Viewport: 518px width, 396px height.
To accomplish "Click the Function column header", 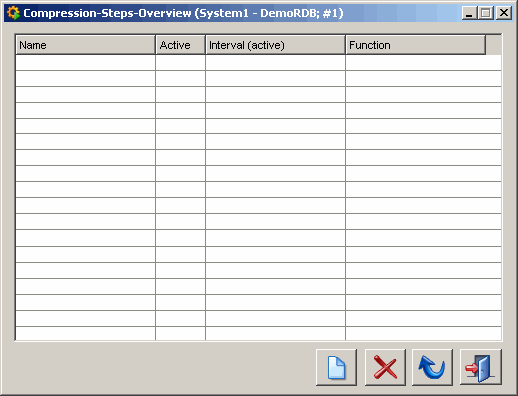I will pyautogui.click(x=416, y=45).
